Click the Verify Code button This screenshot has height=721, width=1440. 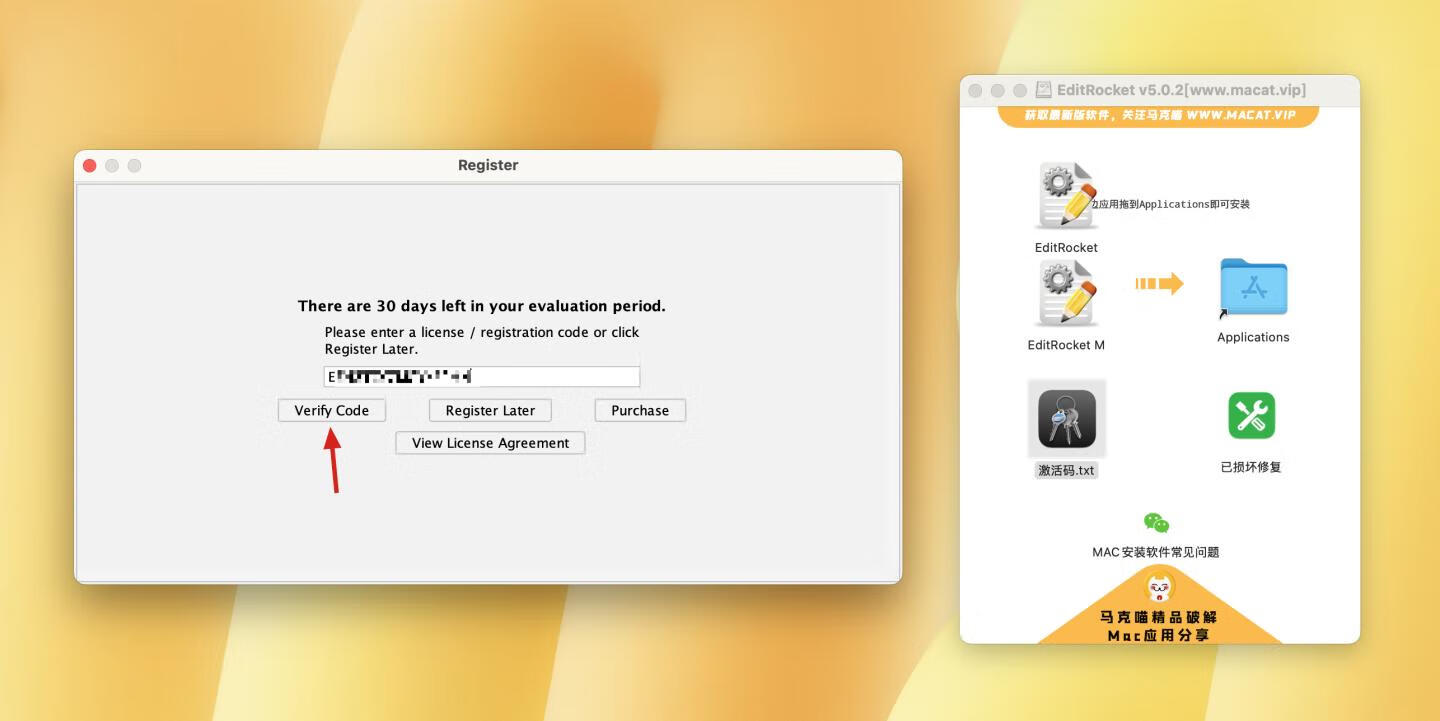point(331,410)
